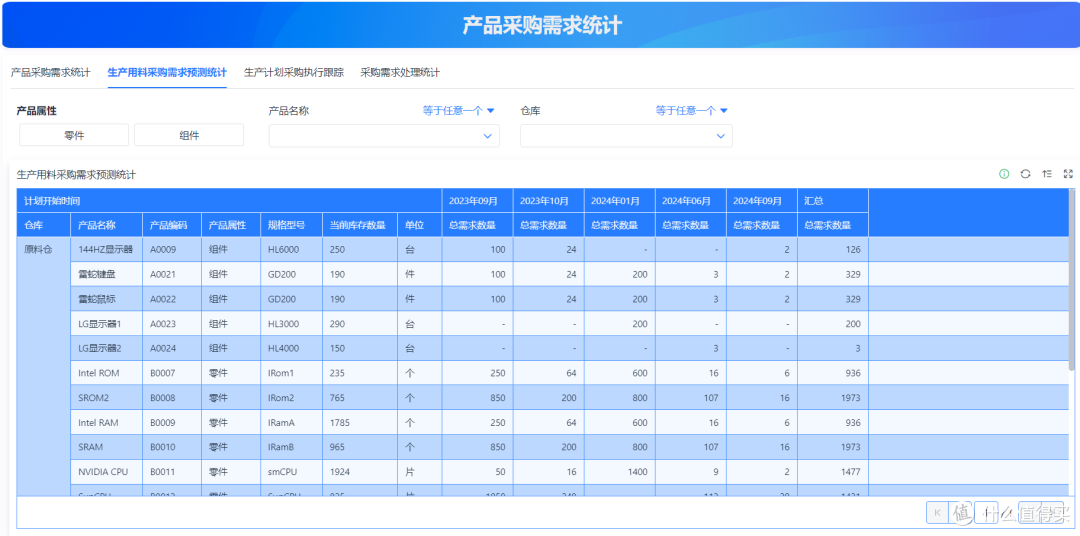
Task: Expand the table to fullscreen view
Action: [1068, 174]
